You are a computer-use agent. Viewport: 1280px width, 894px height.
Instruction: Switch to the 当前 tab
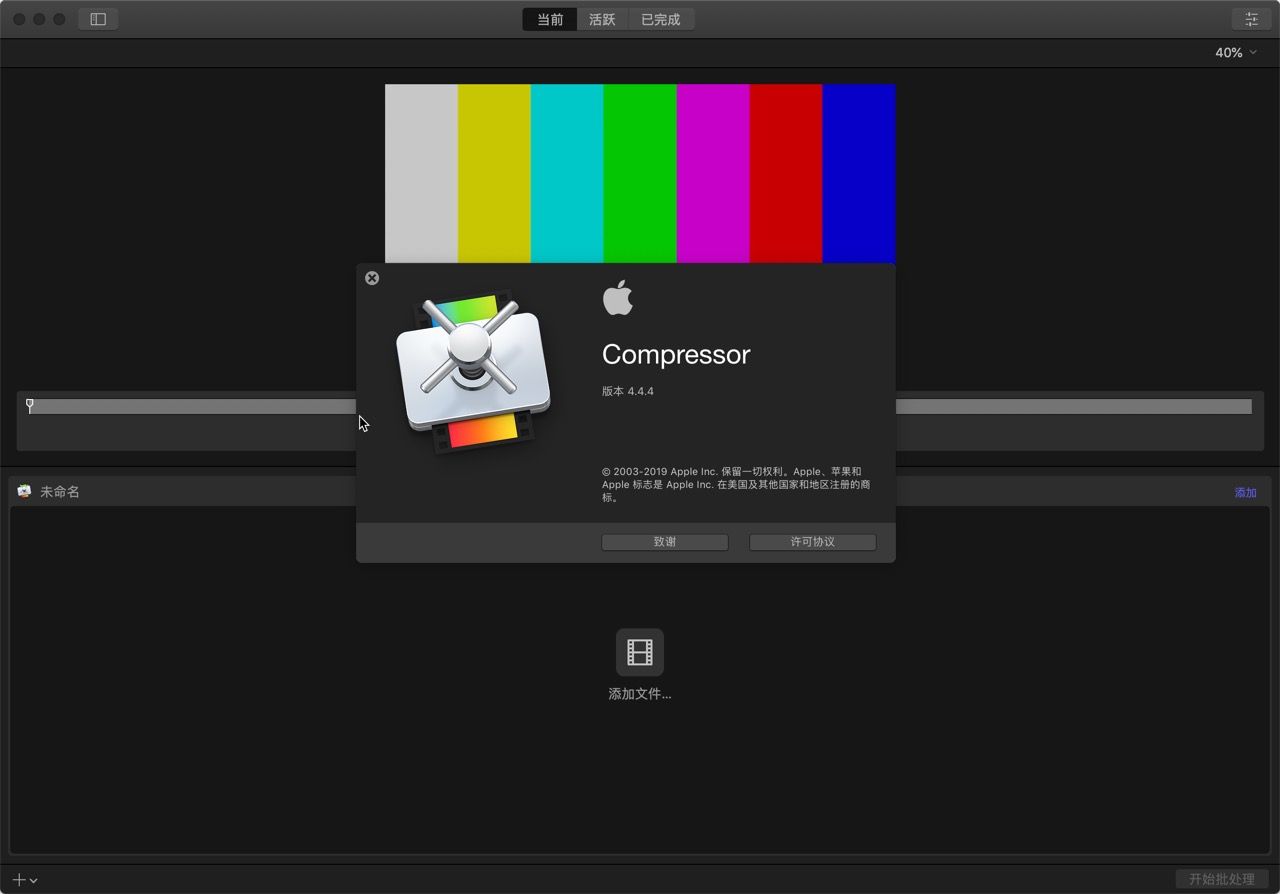coord(550,19)
